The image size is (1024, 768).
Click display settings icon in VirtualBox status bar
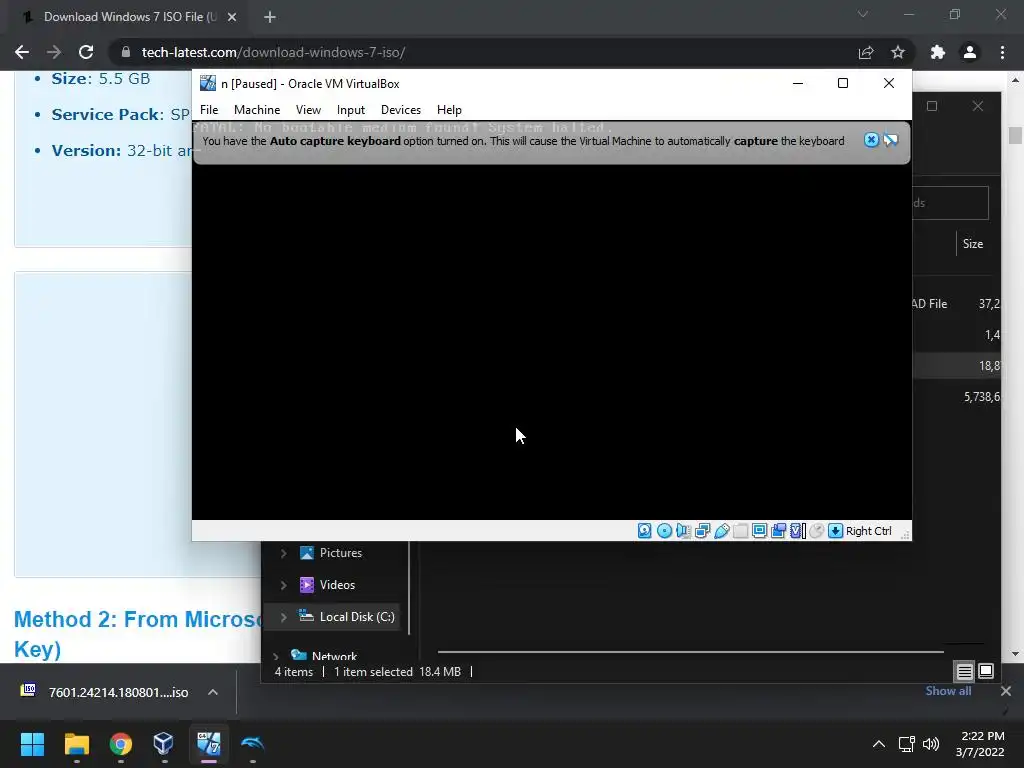(x=760, y=531)
